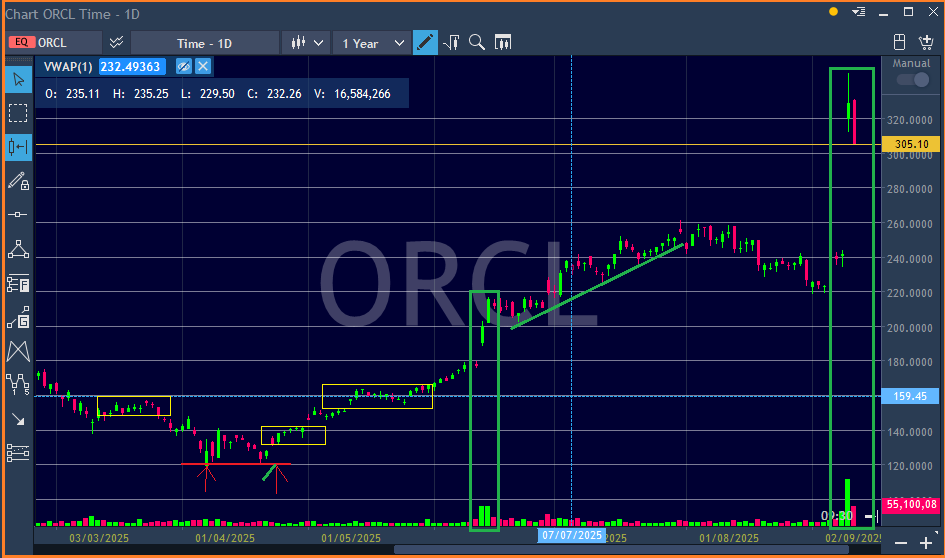
Task: Open the Fibonacci retracement tool
Action: pos(18,283)
